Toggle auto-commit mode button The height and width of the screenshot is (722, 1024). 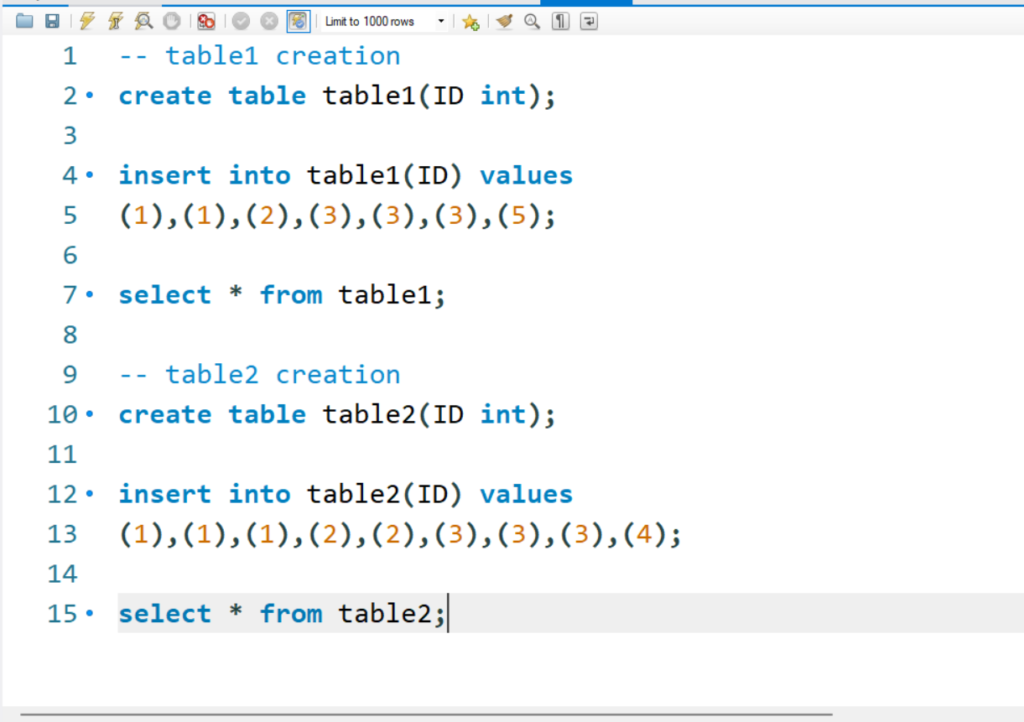(x=298, y=22)
